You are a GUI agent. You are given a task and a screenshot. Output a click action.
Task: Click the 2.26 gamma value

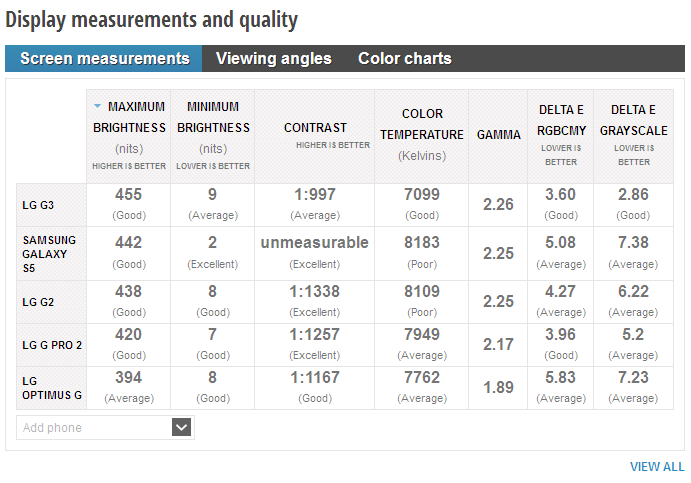pos(498,204)
